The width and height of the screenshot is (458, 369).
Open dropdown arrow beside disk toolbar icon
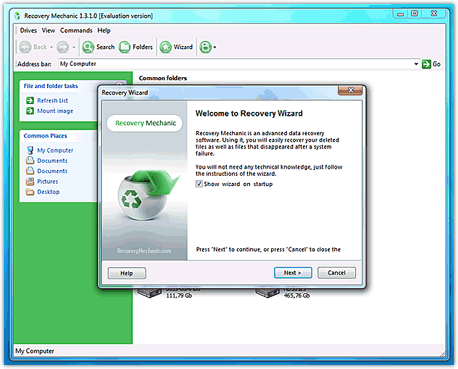215,47
